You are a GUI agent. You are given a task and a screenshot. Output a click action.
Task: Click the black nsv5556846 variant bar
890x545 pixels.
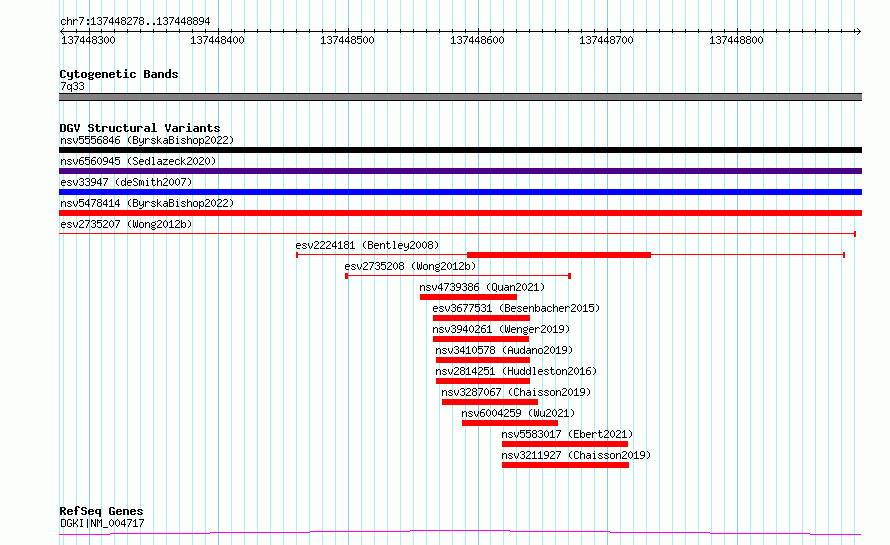[x=460, y=150]
